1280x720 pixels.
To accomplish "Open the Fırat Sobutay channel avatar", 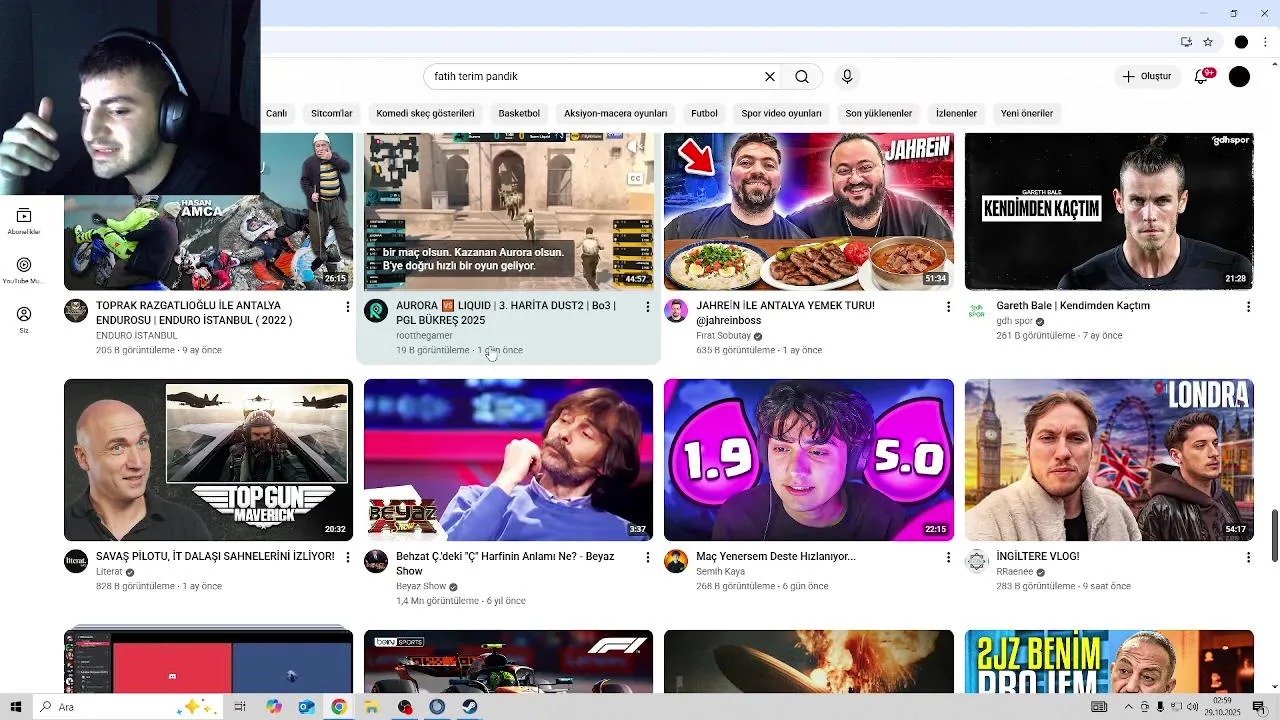I will pyautogui.click(x=676, y=310).
